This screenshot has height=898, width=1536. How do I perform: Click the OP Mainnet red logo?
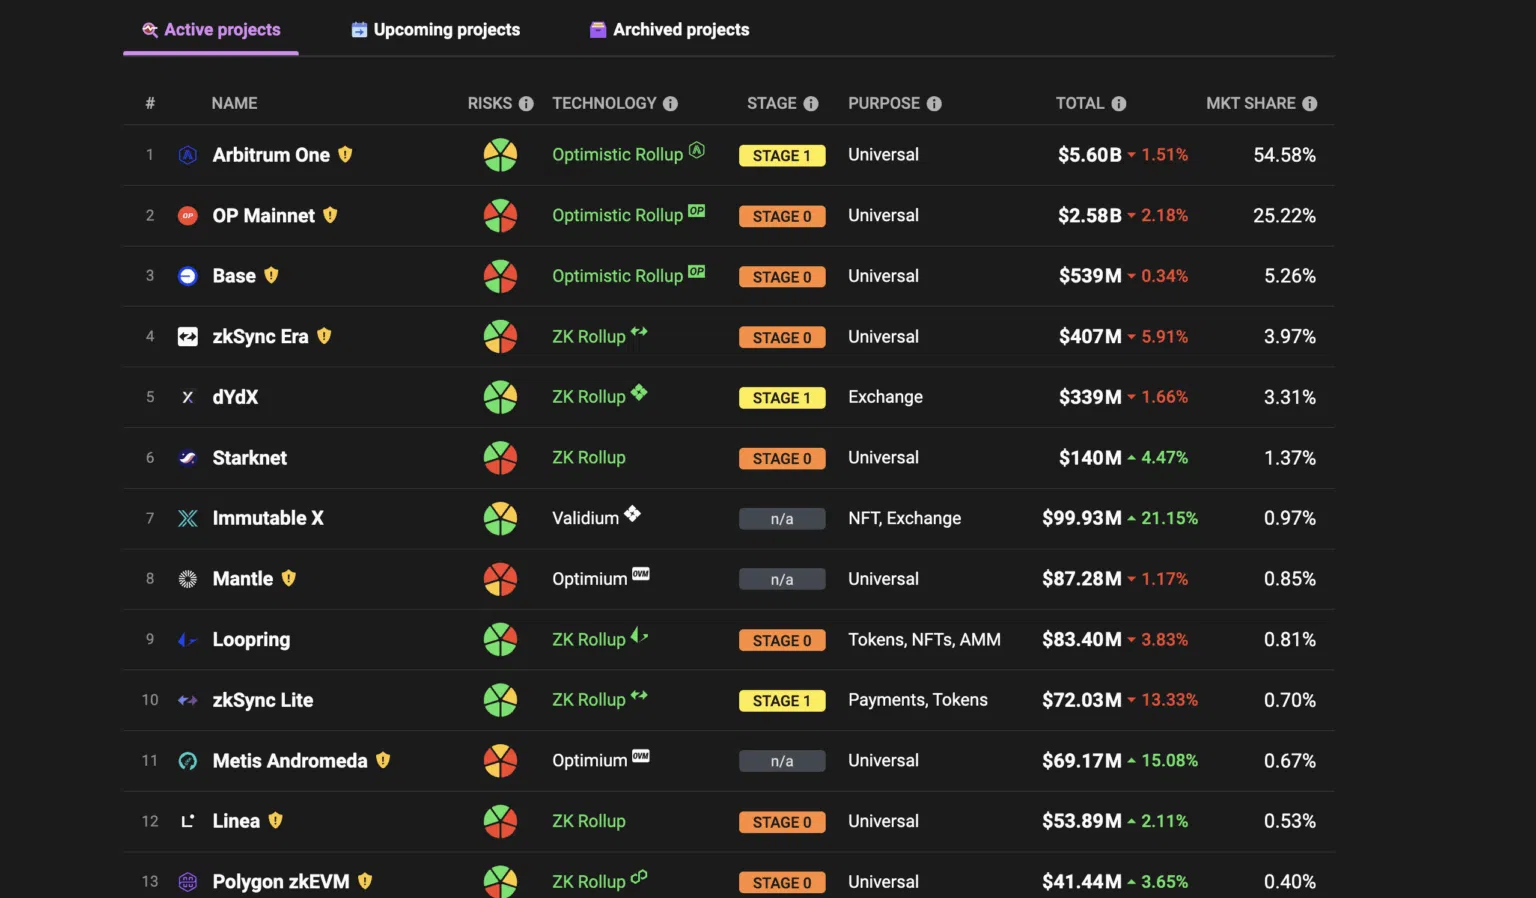coord(187,216)
